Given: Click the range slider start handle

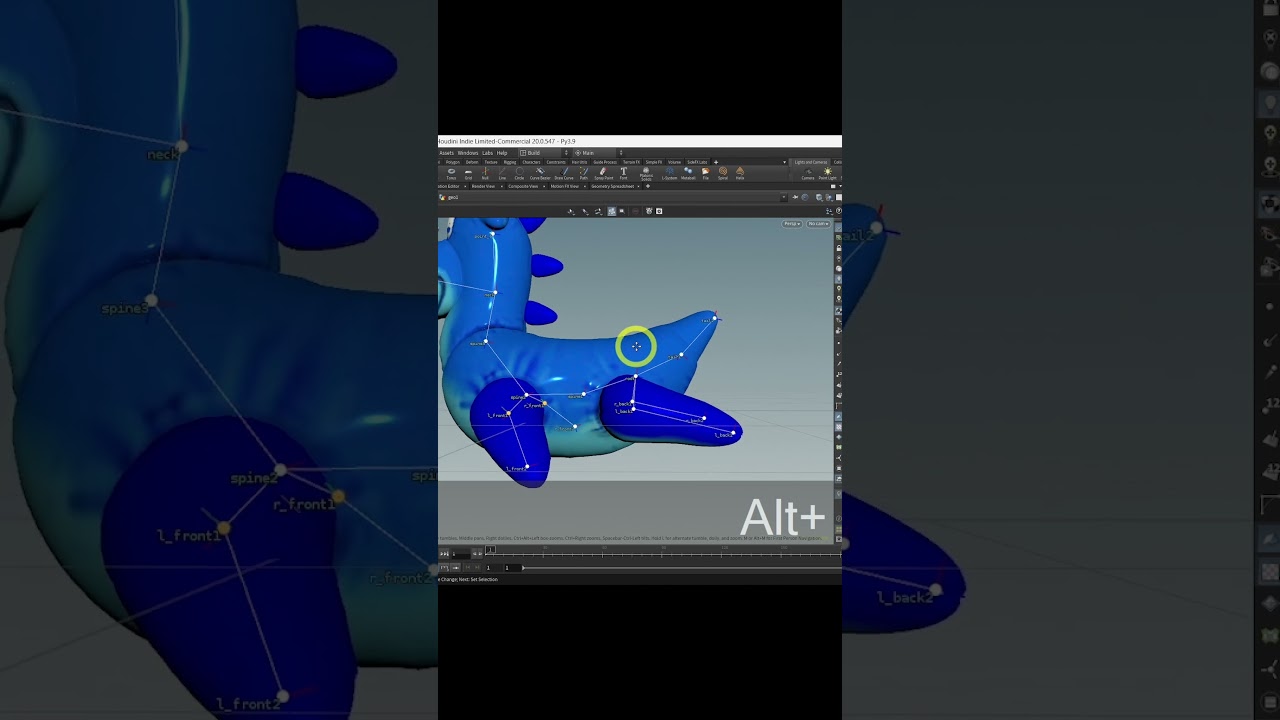Looking at the screenshot, I should pyautogui.click(x=523, y=568).
